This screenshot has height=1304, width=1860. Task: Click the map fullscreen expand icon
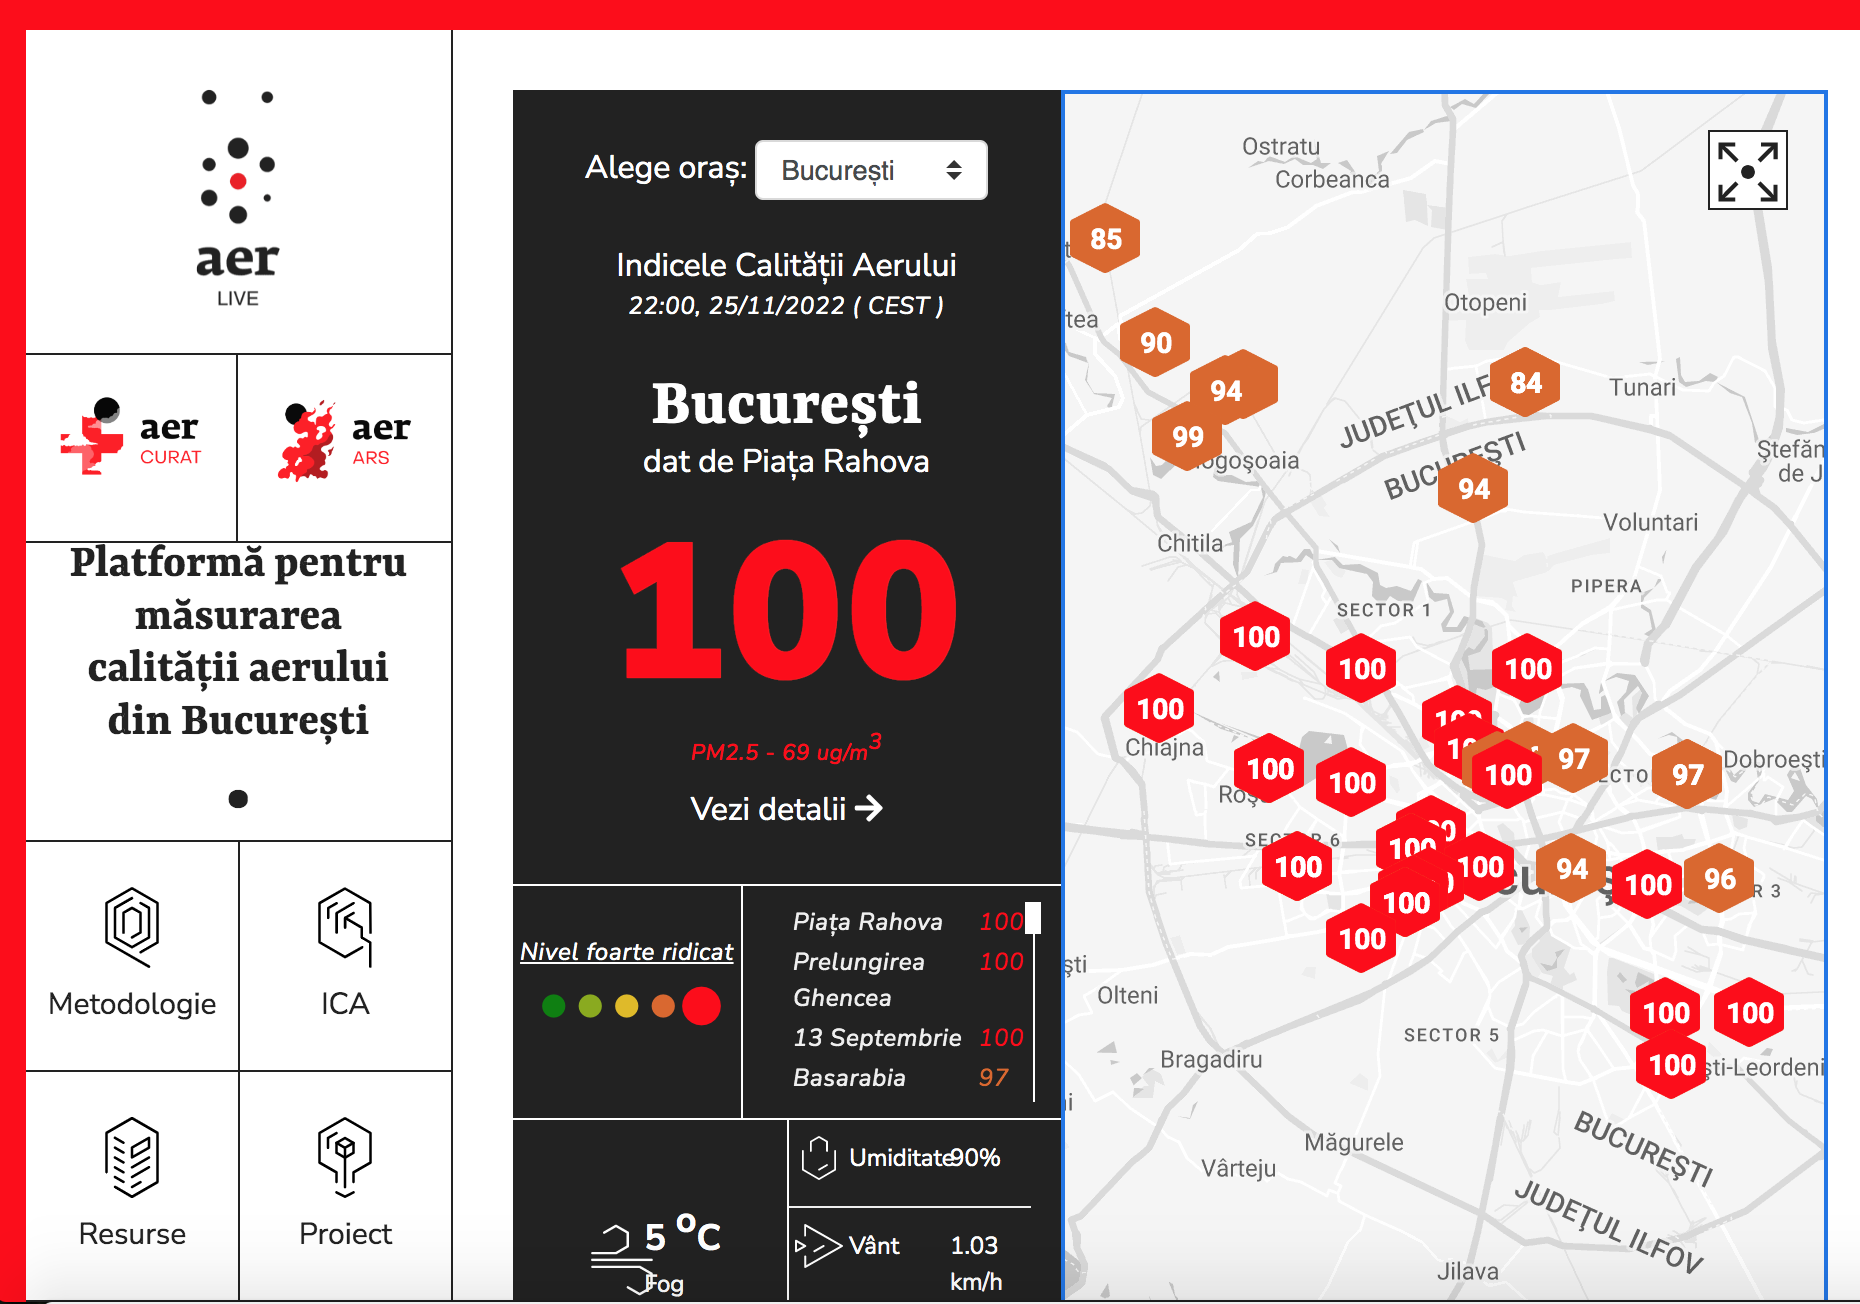(1747, 171)
